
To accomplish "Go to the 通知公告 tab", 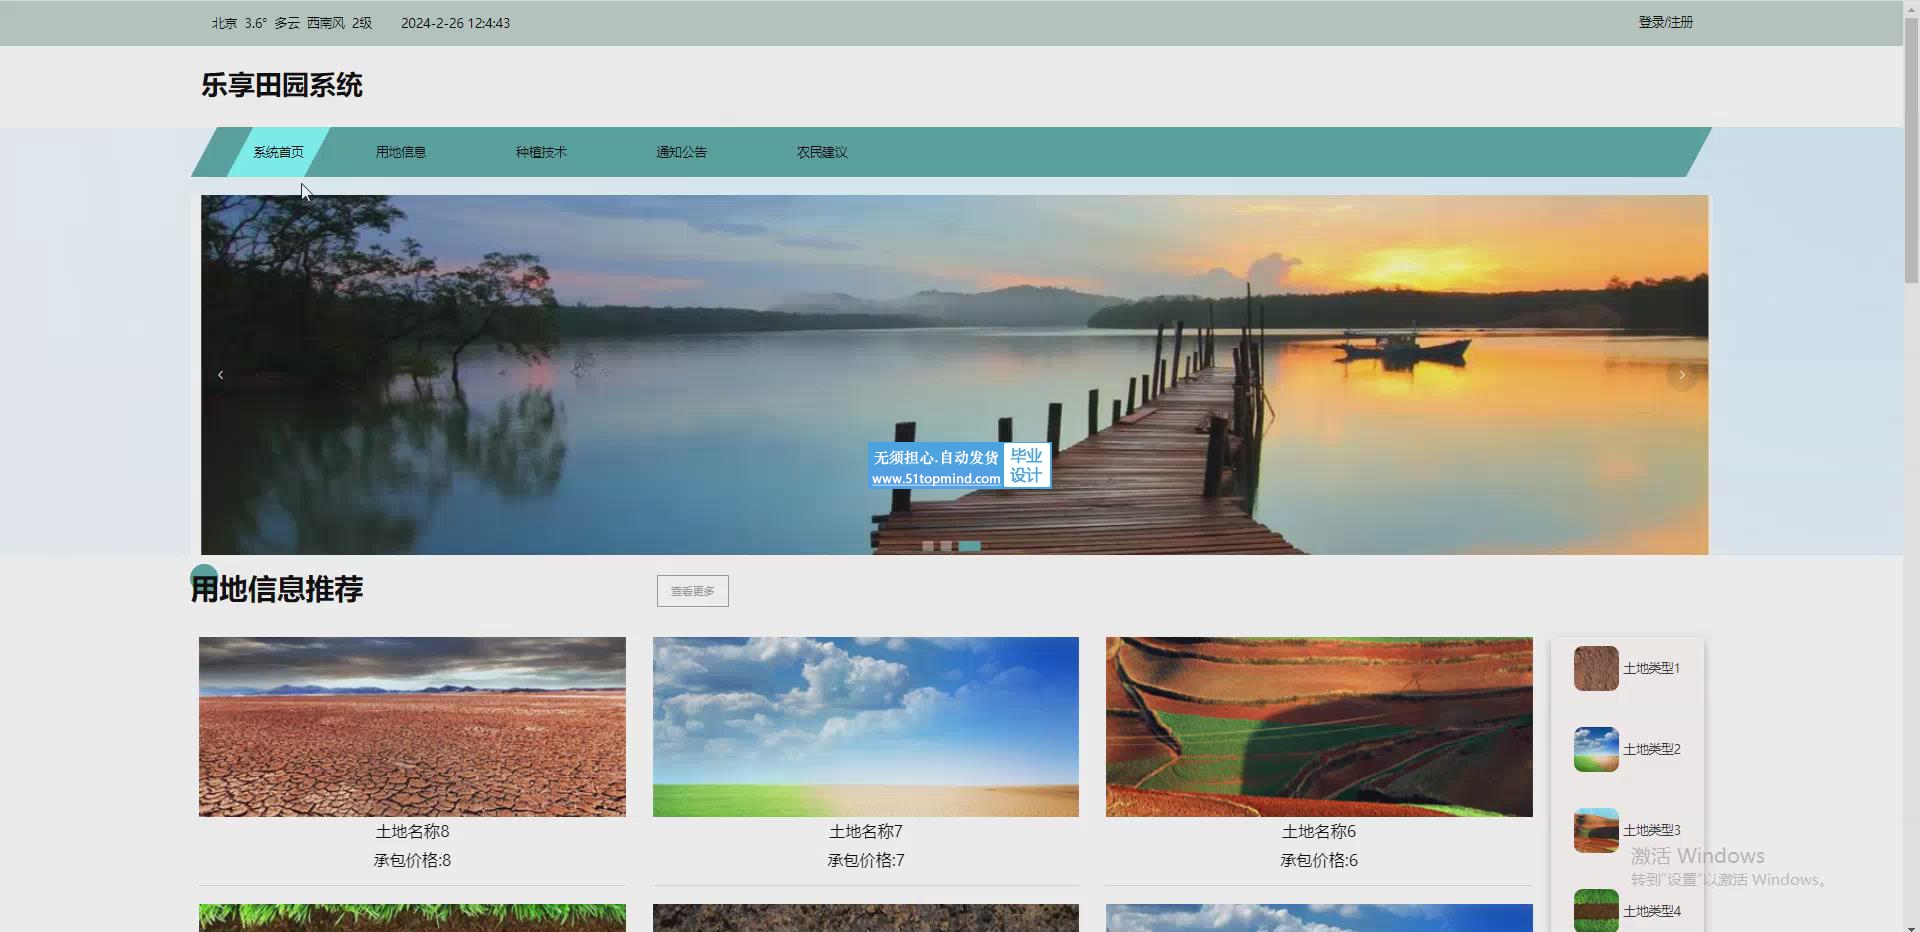I will click(x=681, y=152).
